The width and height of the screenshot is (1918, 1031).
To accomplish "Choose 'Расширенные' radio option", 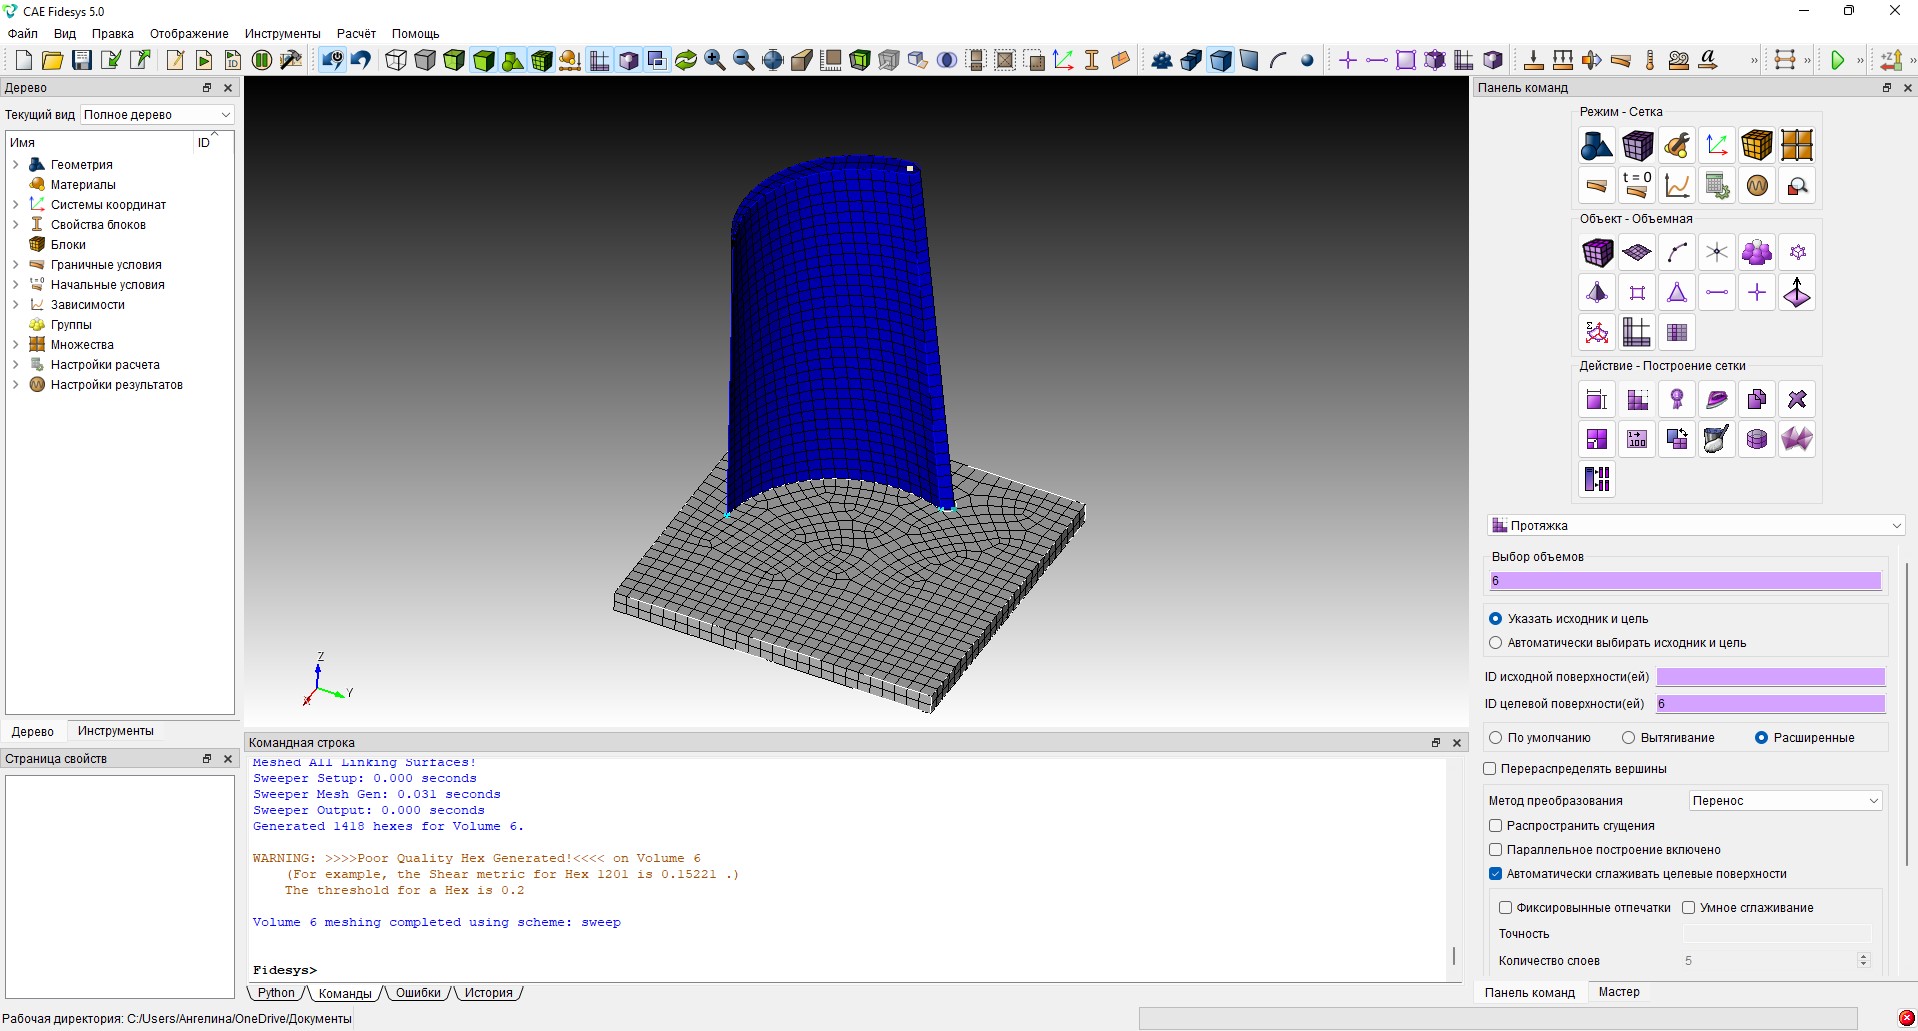I will pyautogui.click(x=1762, y=738).
